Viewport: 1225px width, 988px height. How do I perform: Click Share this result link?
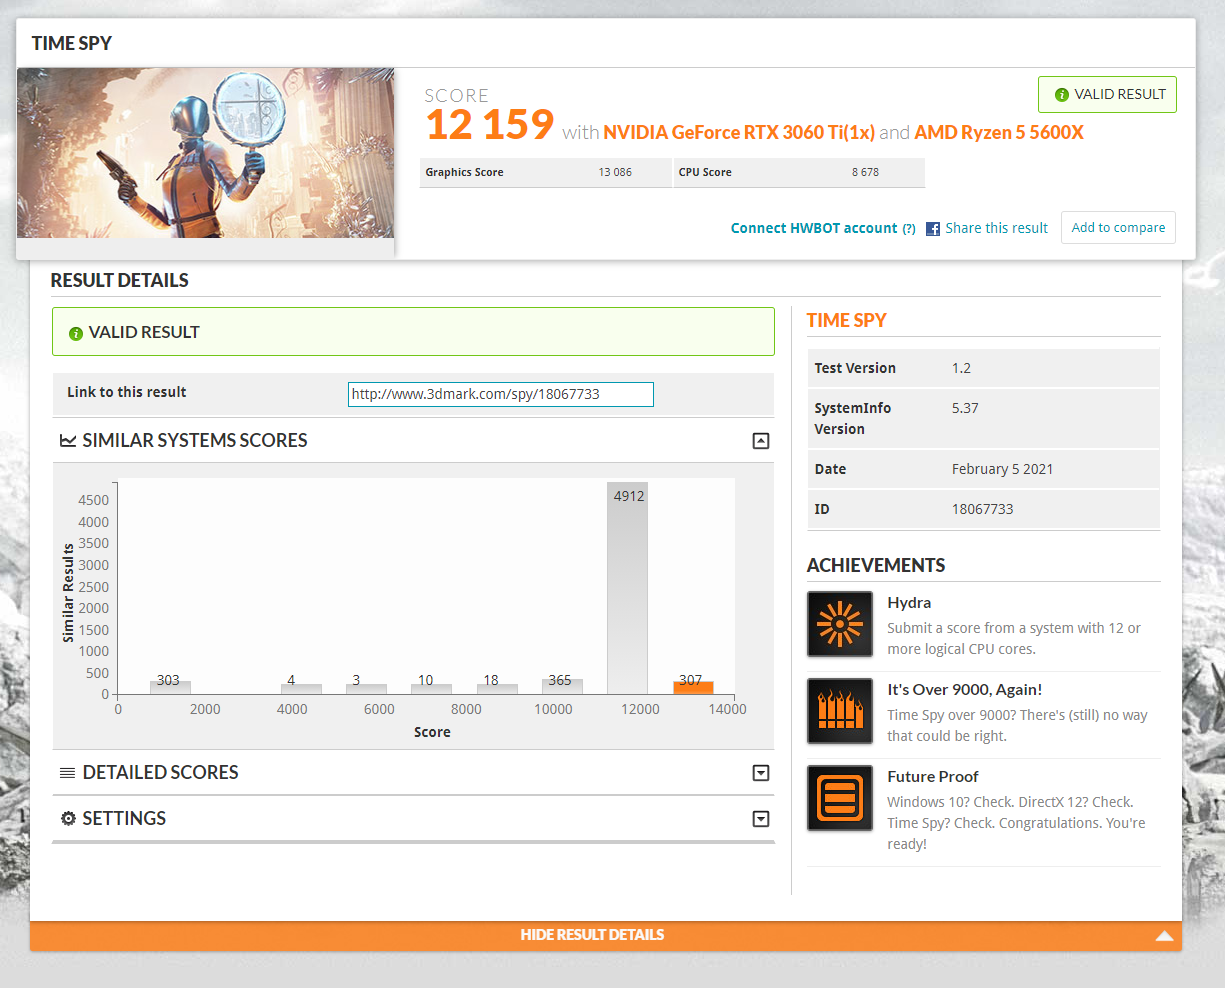coord(996,228)
